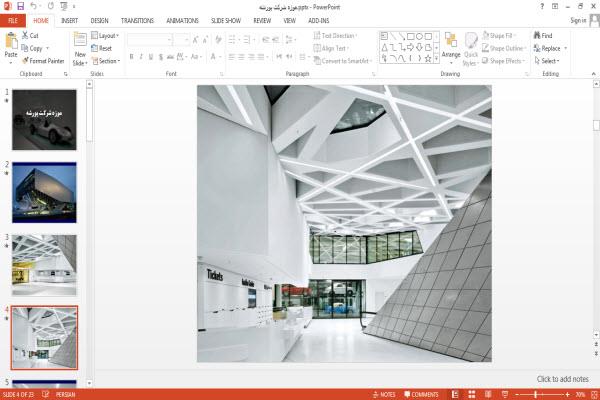Viewport: 600px width, 400px height.
Task: Open the Change Case dropdown
Action: click(196, 57)
